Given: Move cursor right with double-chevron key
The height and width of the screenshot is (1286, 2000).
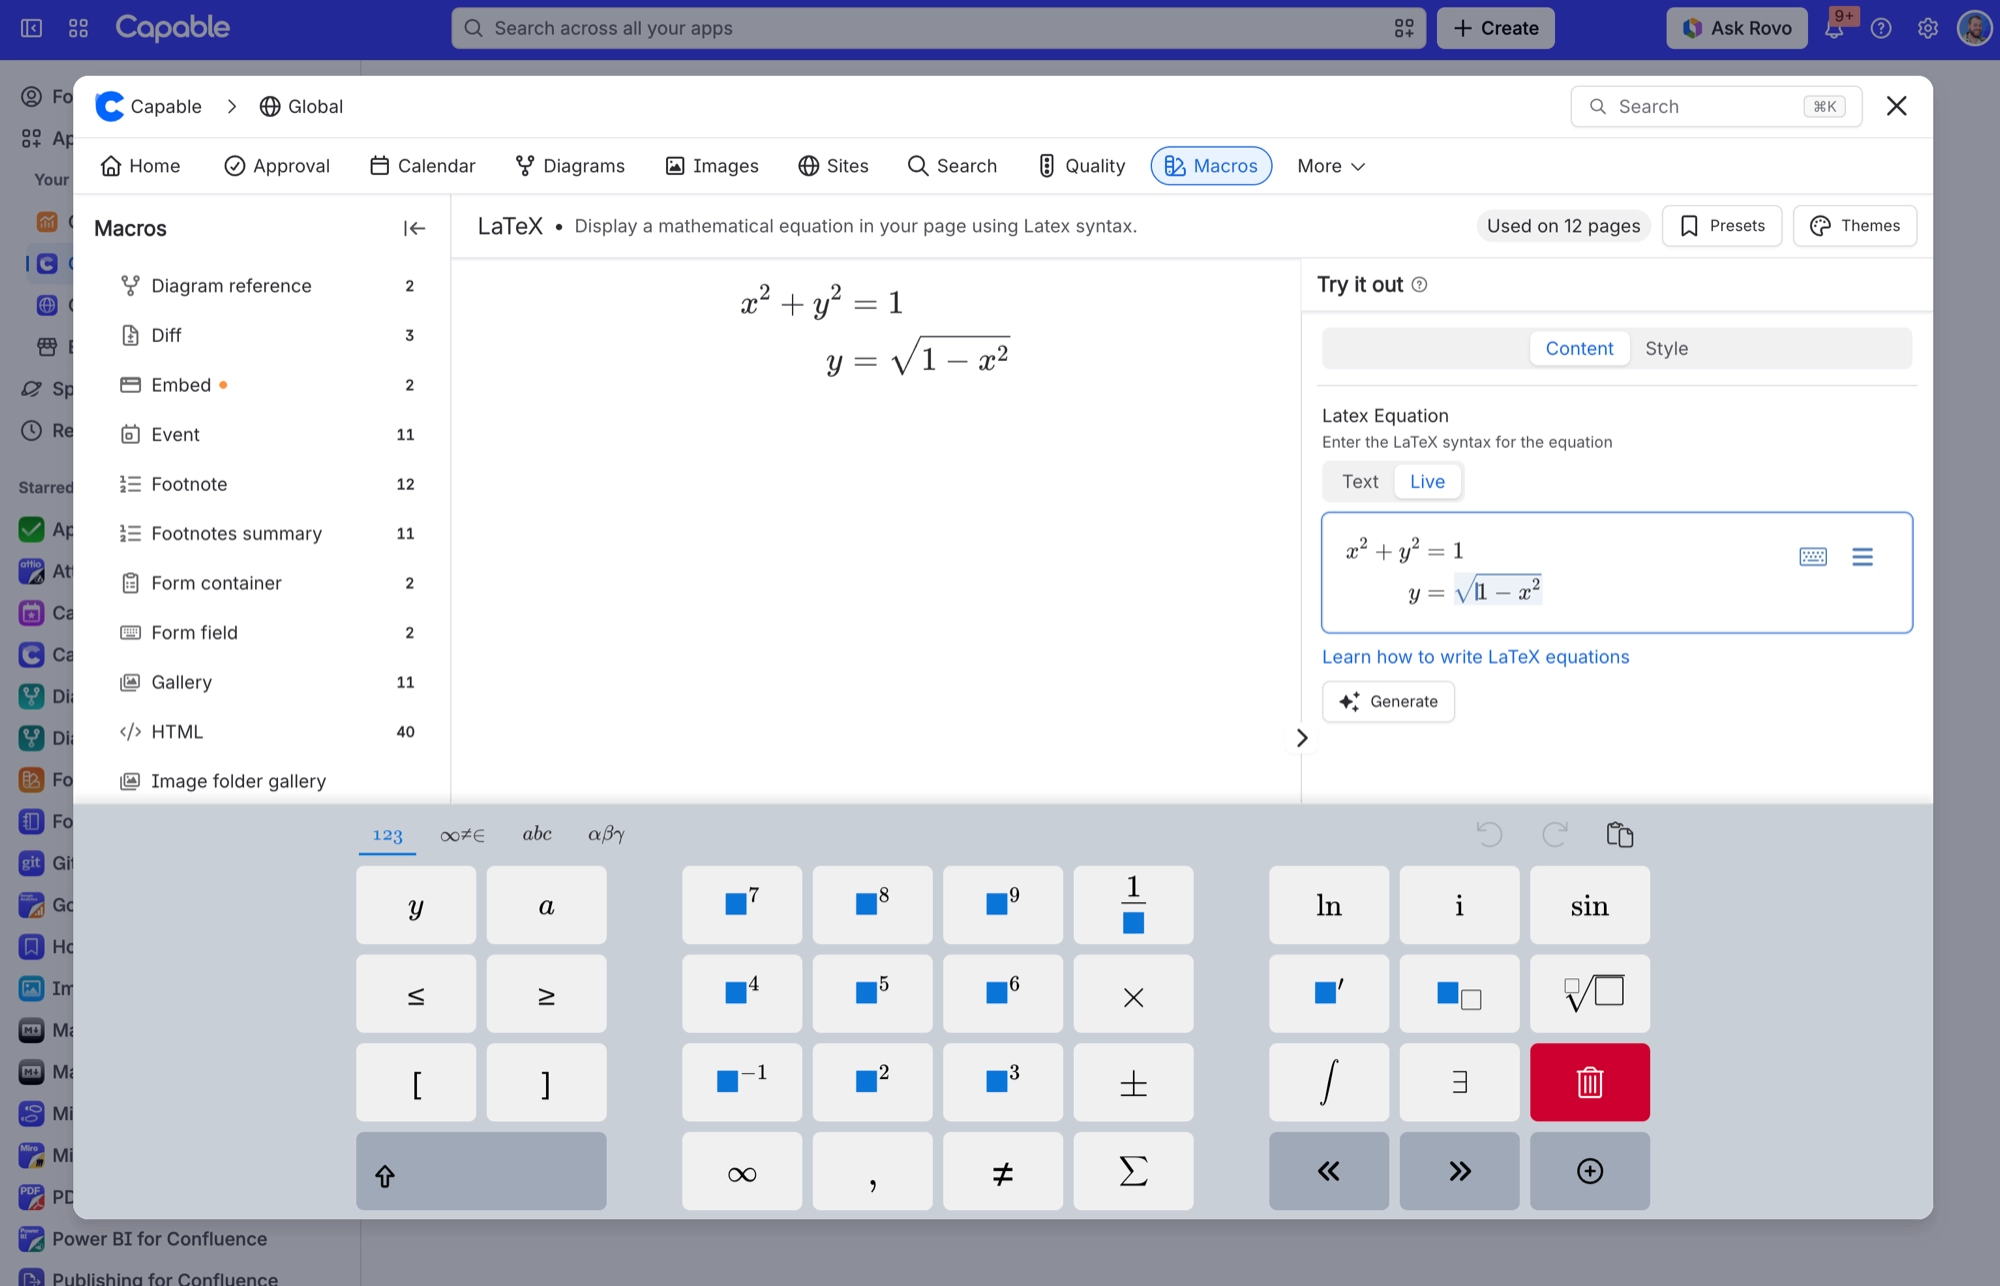Looking at the screenshot, I should click(x=1459, y=1171).
